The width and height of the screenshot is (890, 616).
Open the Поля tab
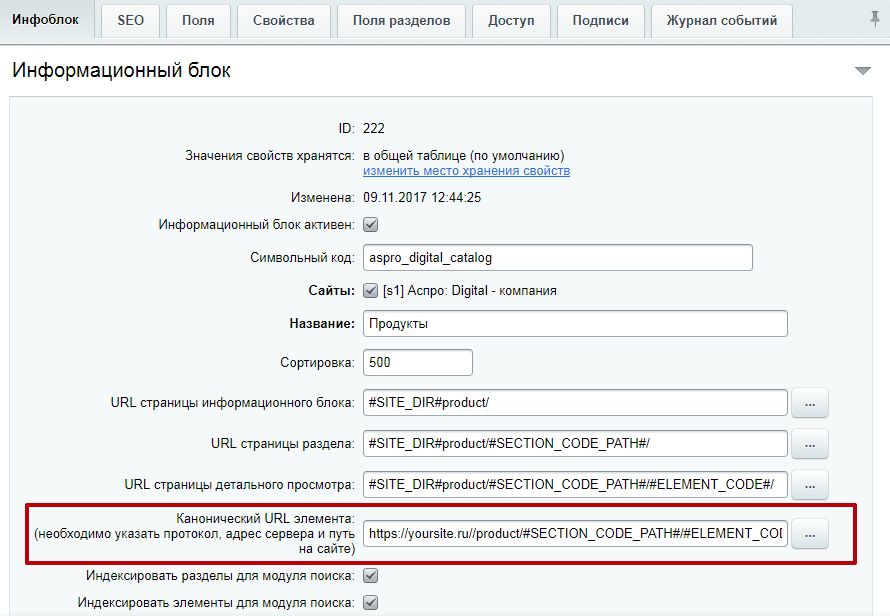pos(198,20)
